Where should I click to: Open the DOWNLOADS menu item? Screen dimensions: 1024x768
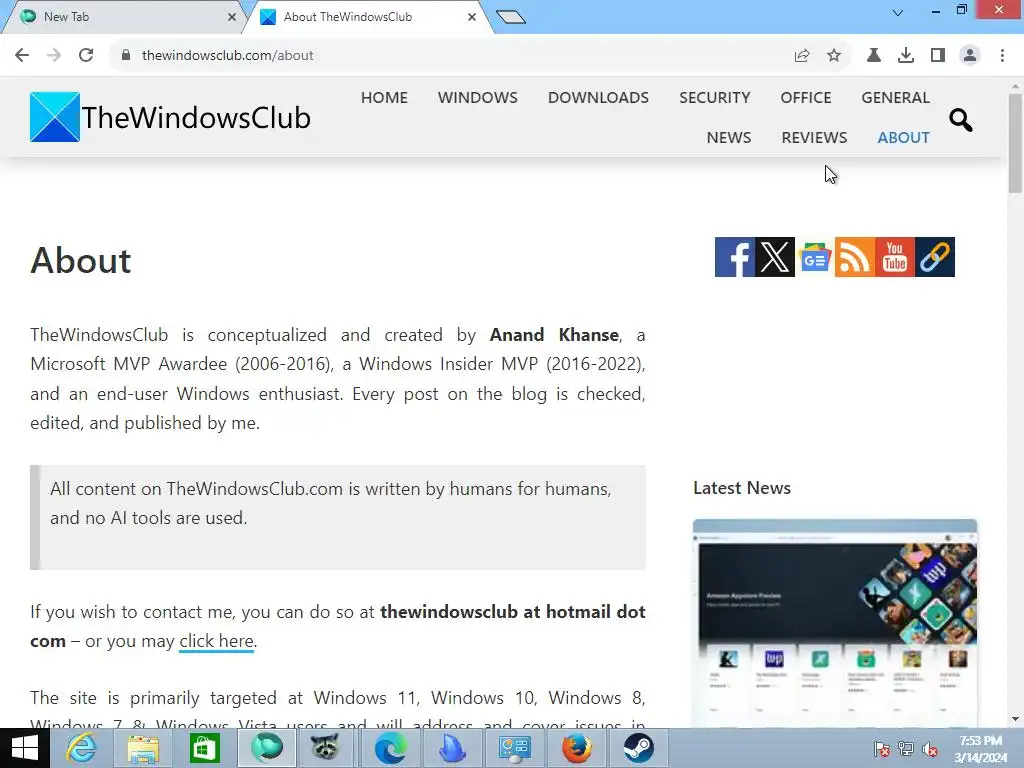pyautogui.click(x=598, y=97)
